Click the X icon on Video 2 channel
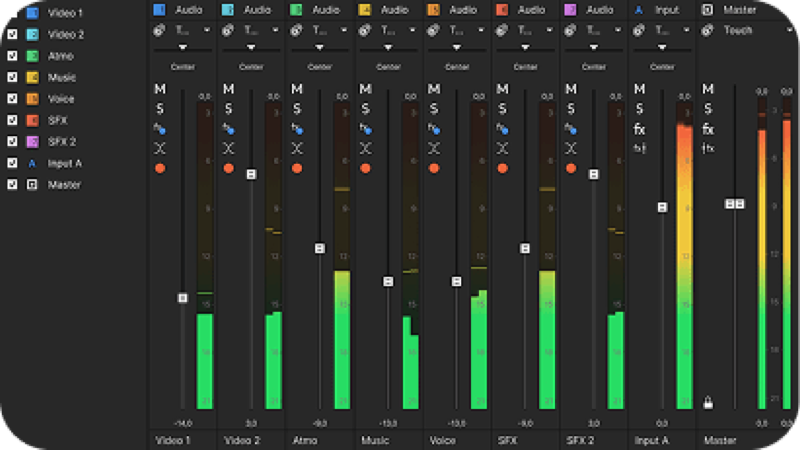This screenshot has height=450, width=800. [x=228, y=148]
